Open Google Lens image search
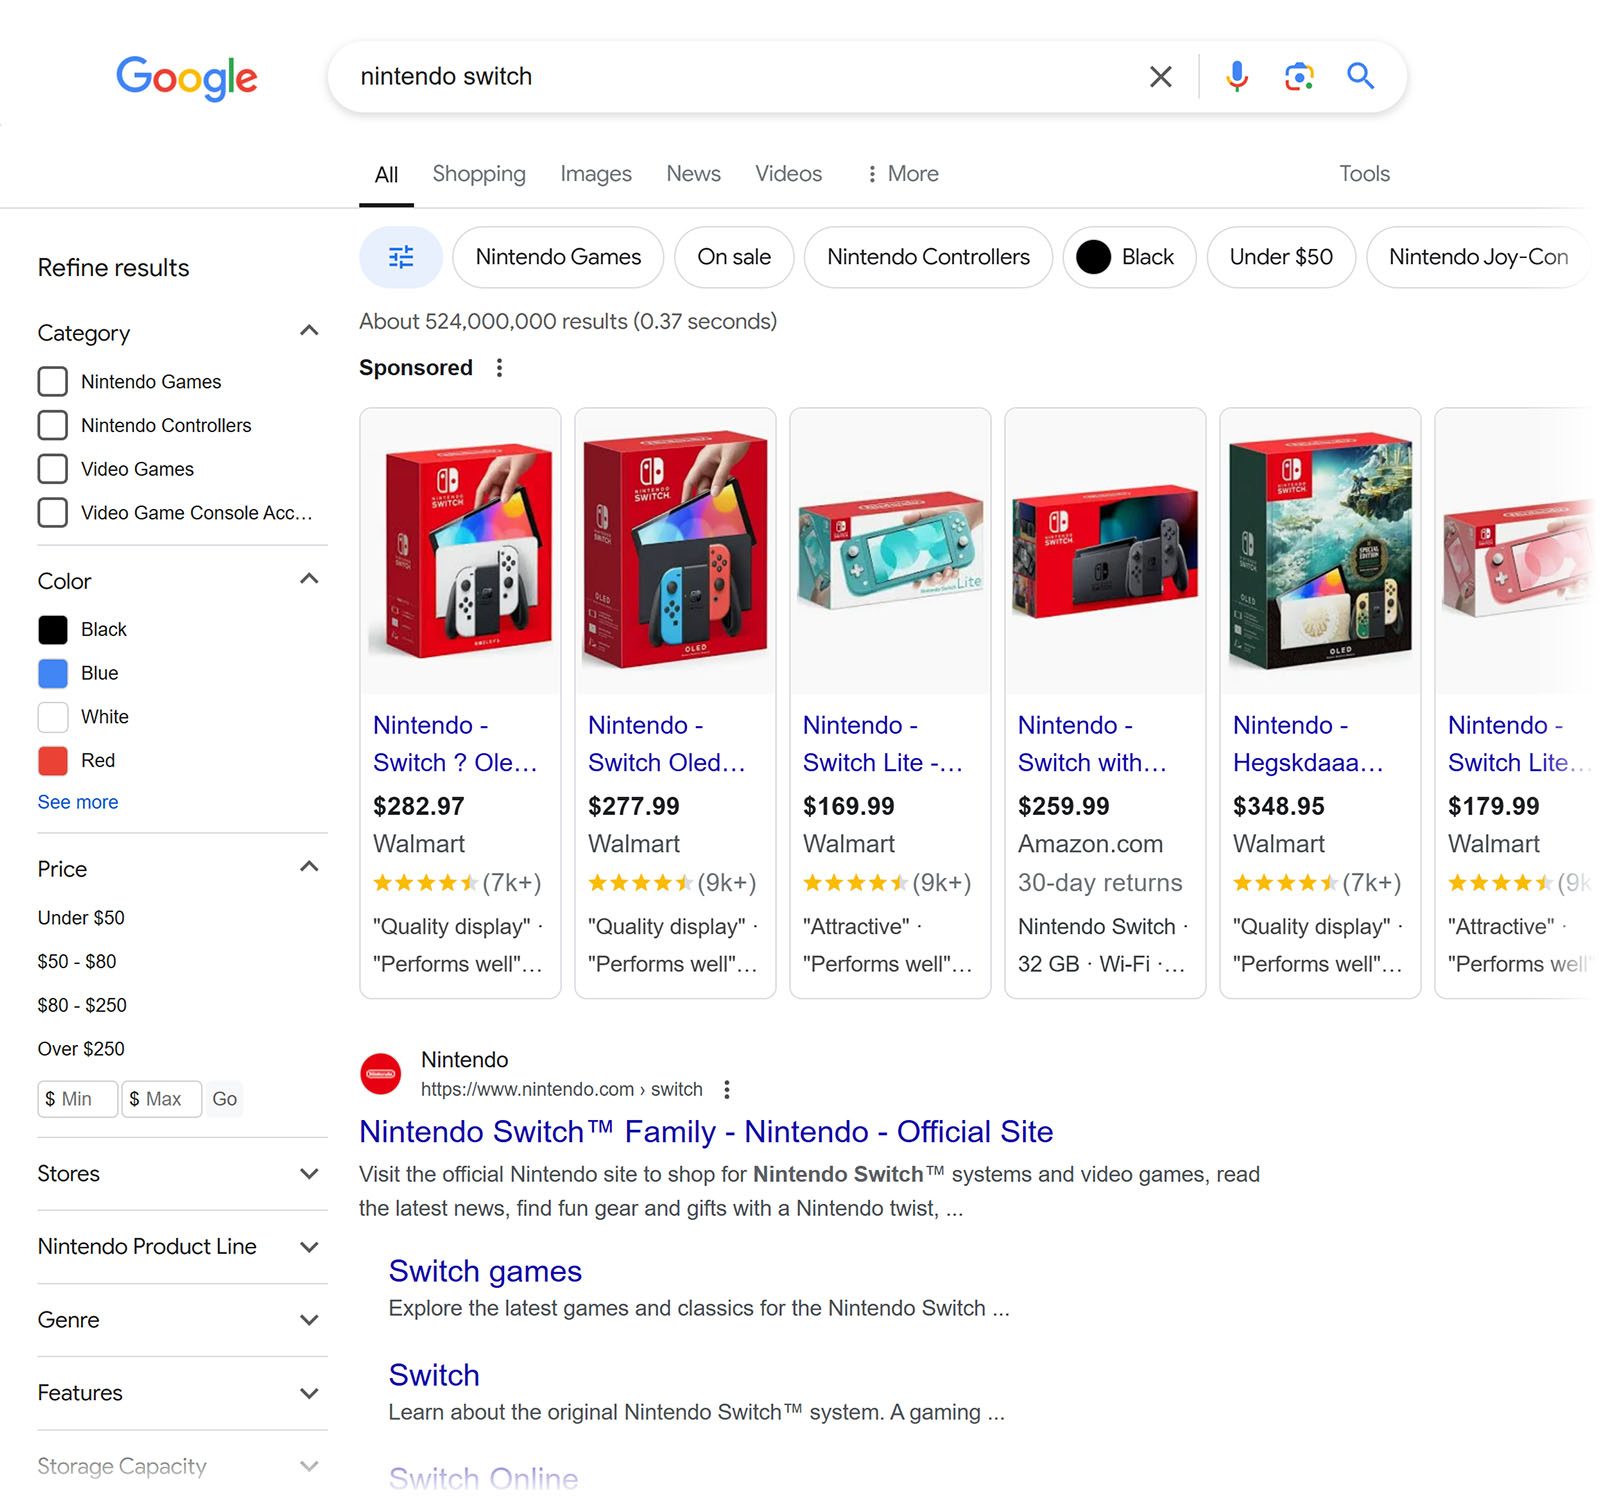 [1298, 76]
